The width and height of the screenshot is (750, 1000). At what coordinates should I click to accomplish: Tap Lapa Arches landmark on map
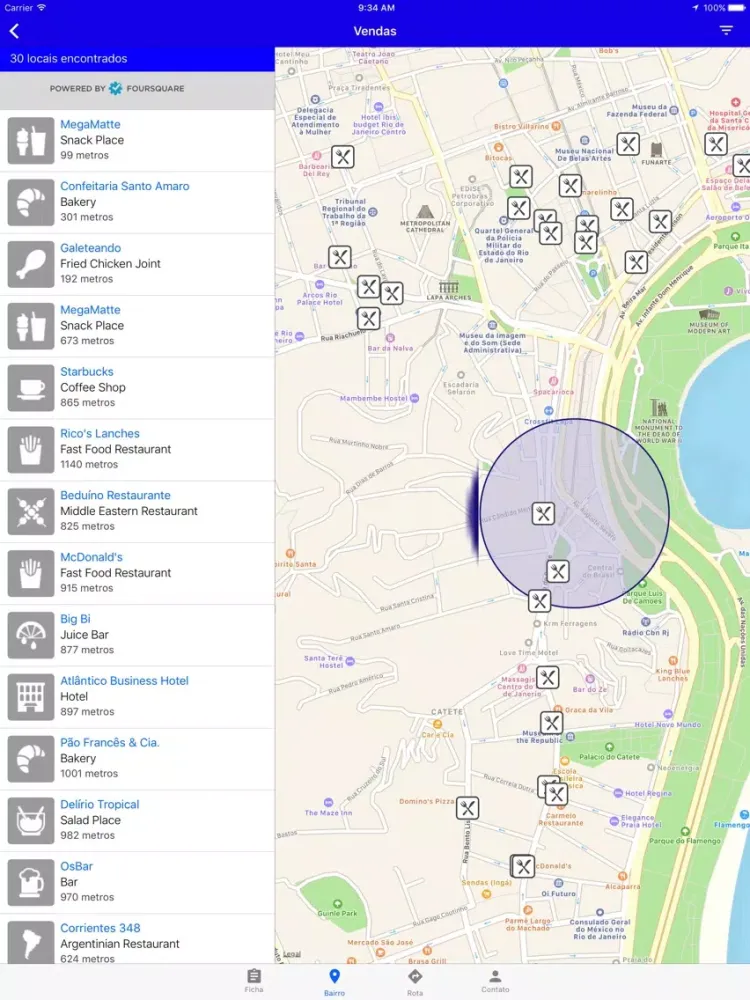pos(449,290)
